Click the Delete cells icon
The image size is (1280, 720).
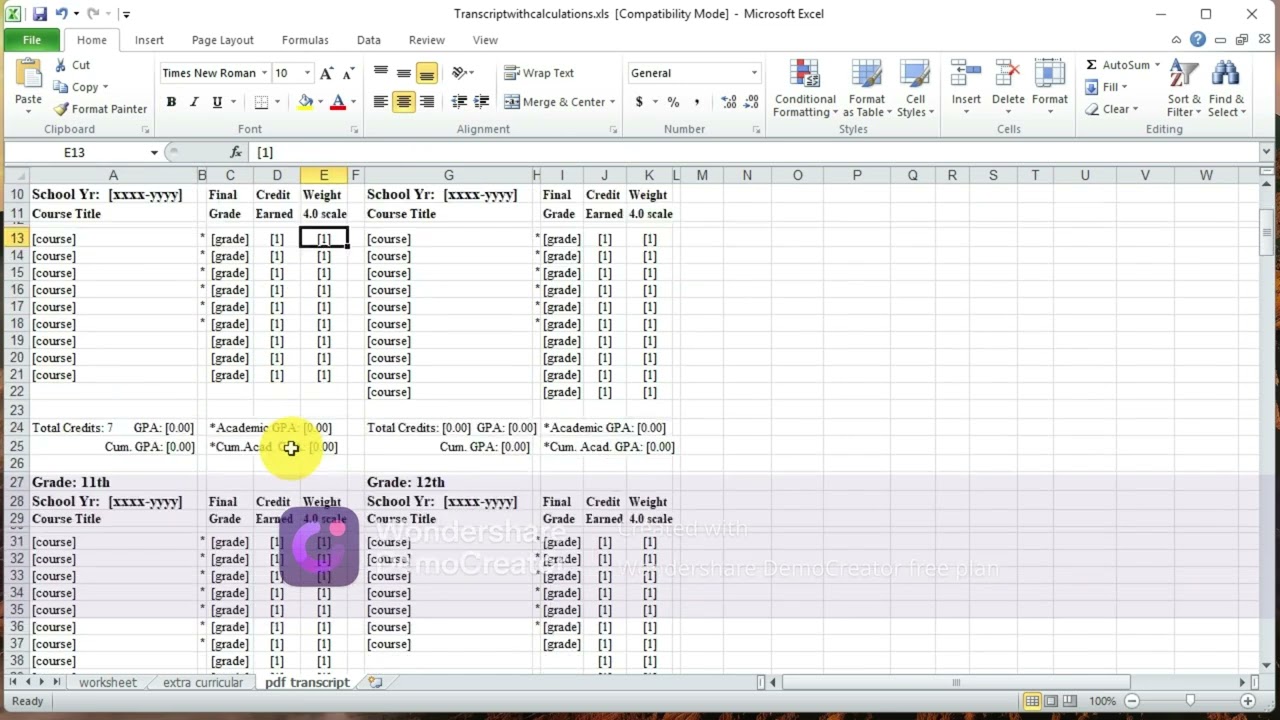click(x=1008, y=75)
